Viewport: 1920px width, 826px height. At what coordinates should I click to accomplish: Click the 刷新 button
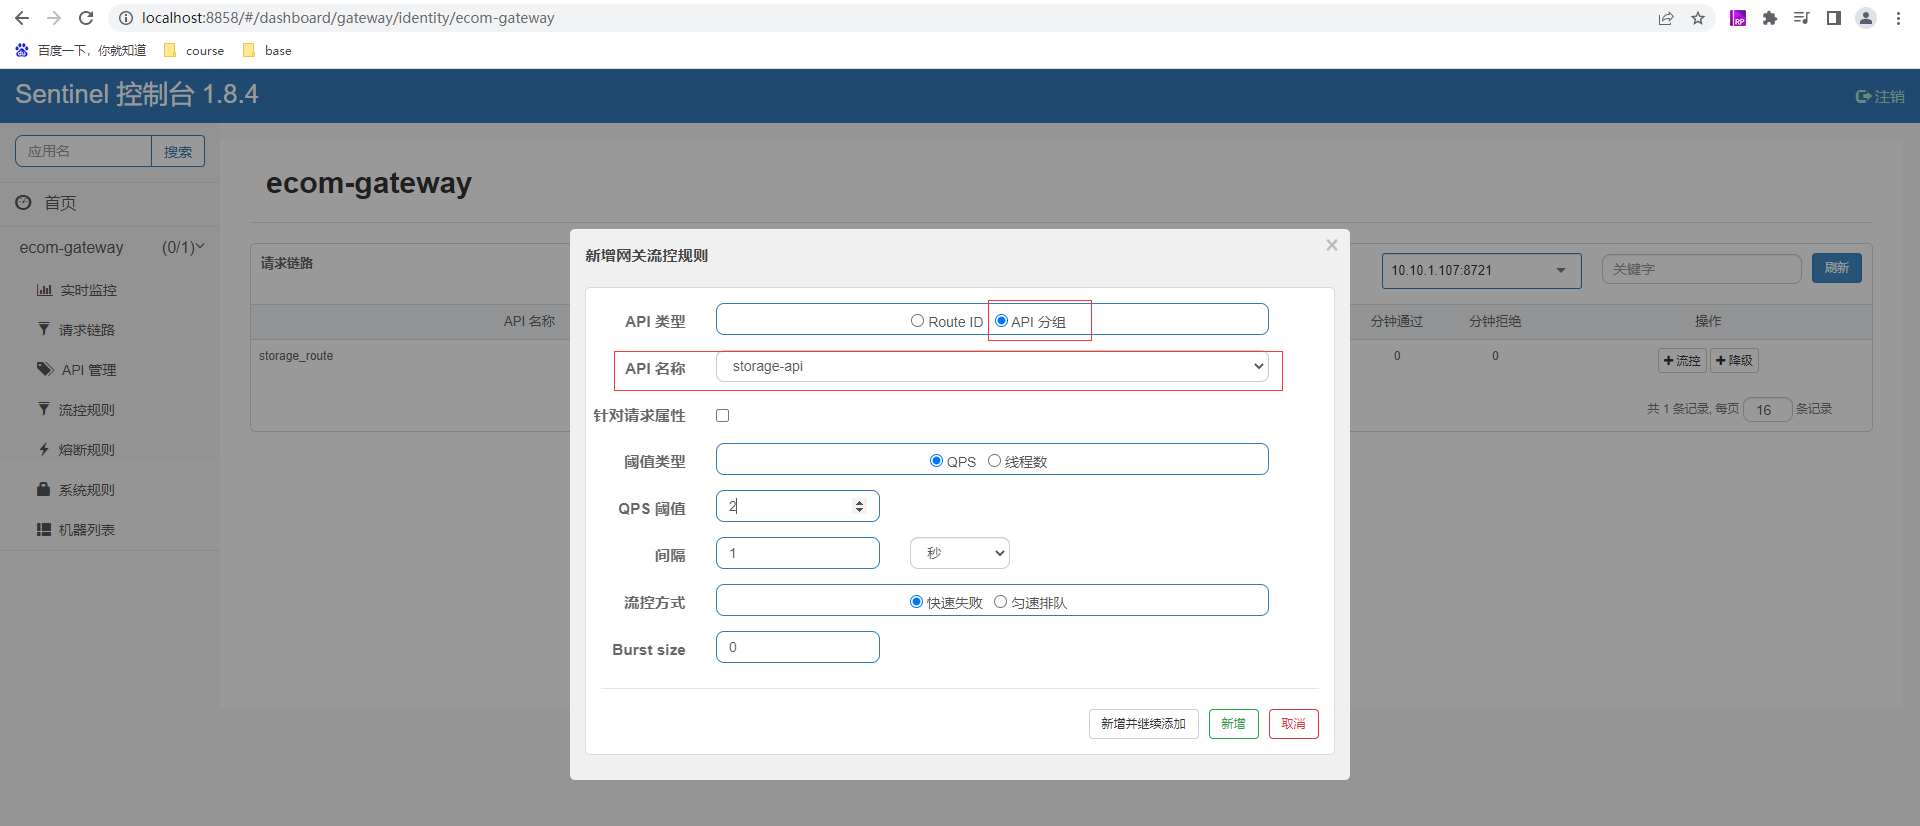tap(1836, 268)
